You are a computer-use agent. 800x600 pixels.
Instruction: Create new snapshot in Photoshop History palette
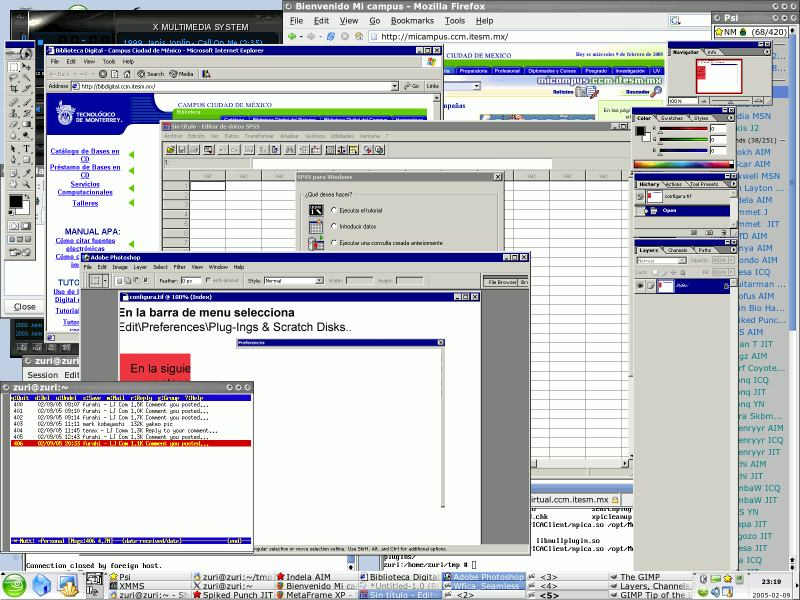tap(709, 231)
